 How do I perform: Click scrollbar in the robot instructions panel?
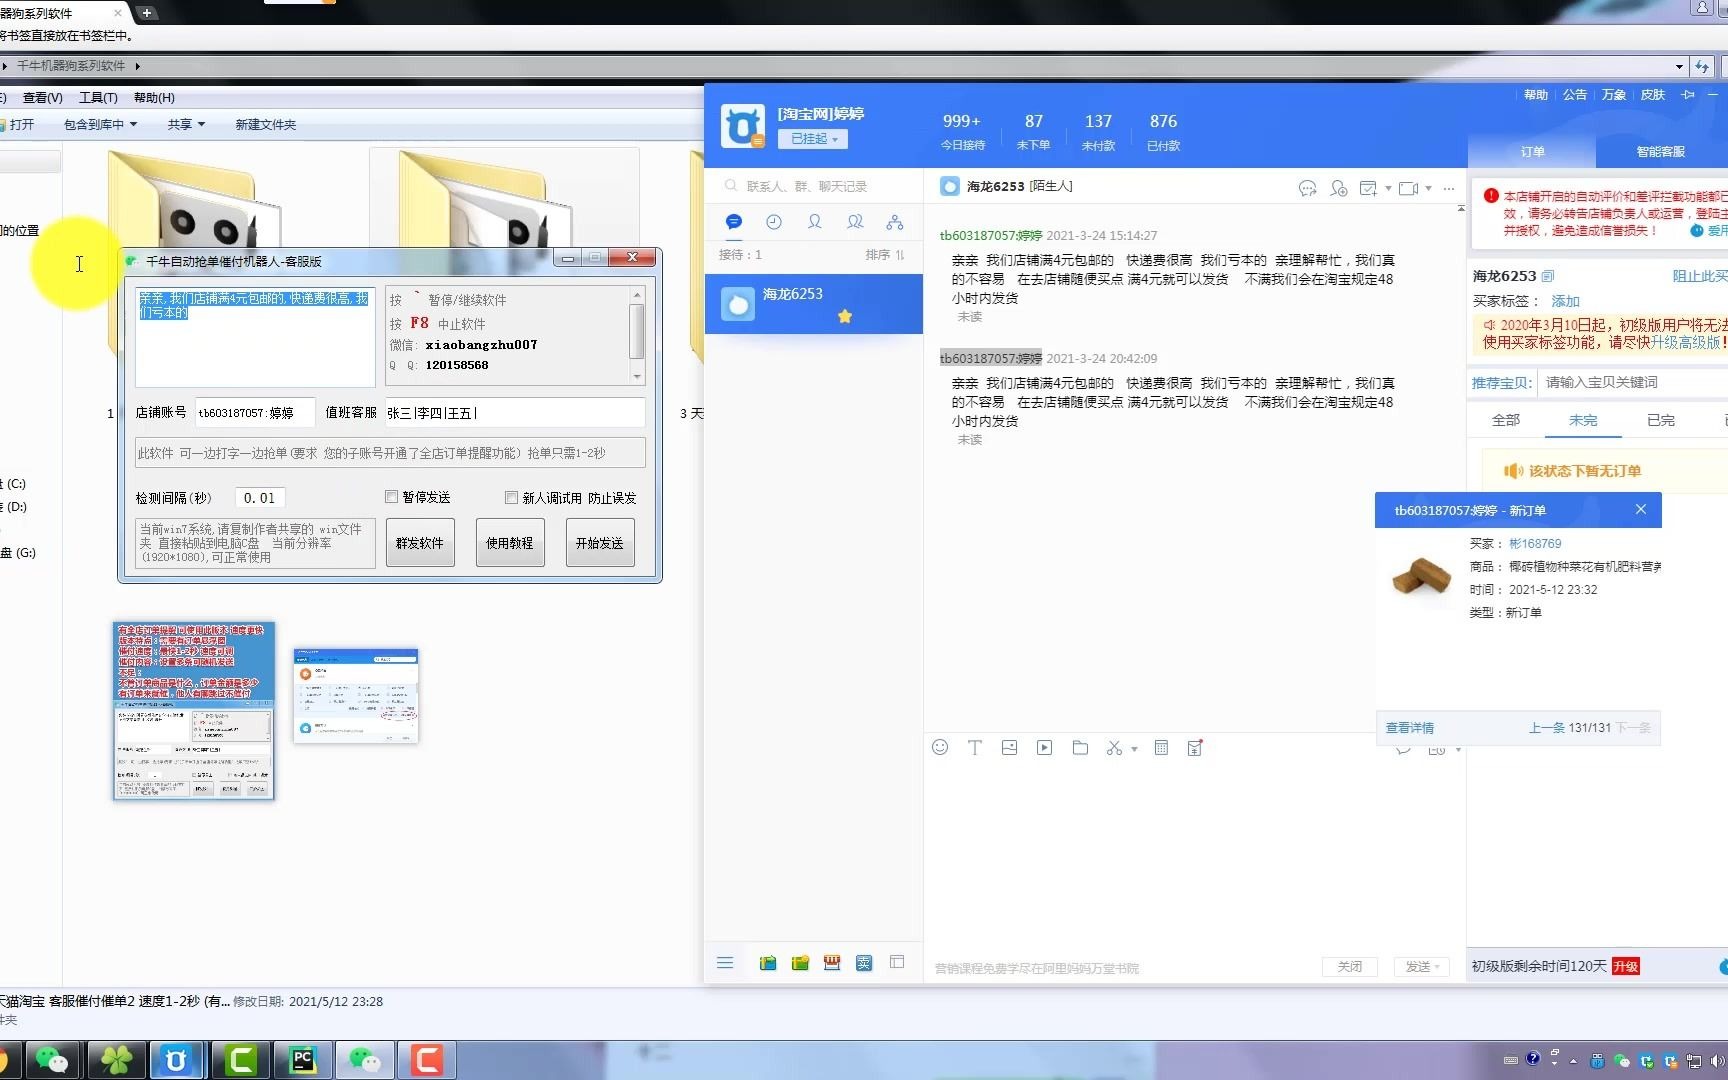coord(637,334)
